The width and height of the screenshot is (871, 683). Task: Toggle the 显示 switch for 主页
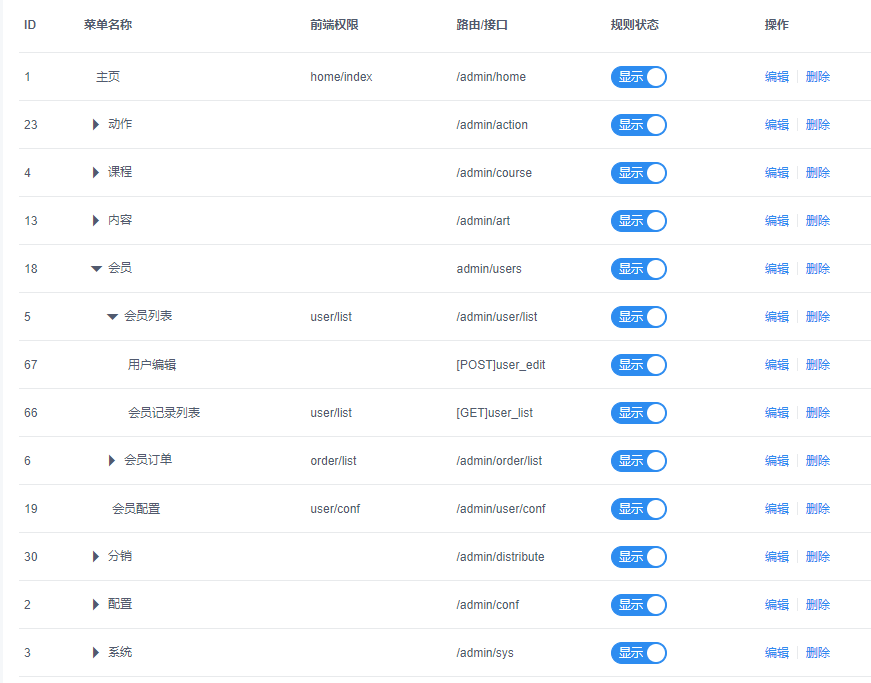tap(638, 77)
